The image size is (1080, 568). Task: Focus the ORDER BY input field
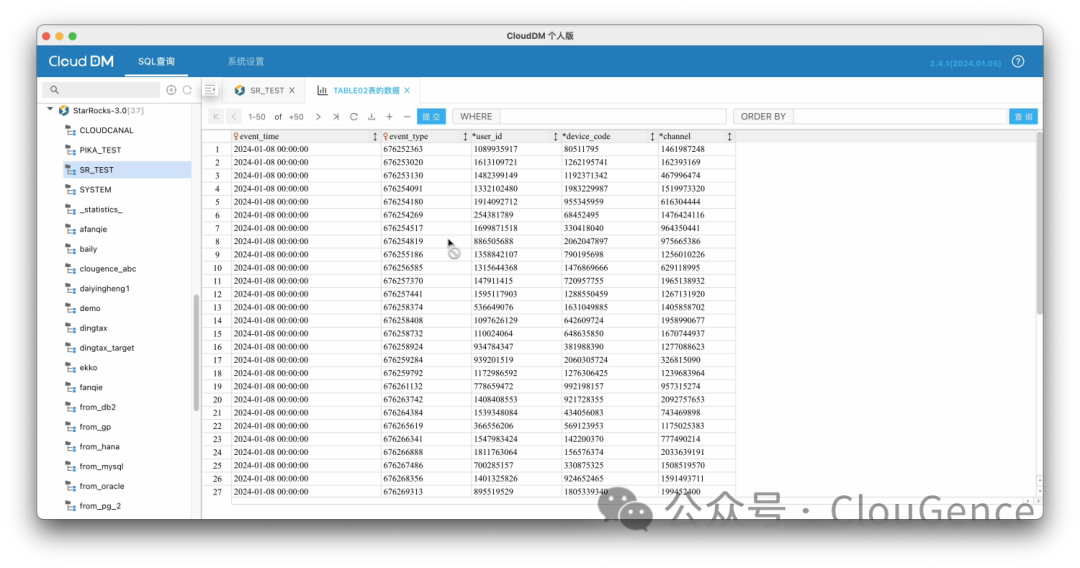[900, 116]
